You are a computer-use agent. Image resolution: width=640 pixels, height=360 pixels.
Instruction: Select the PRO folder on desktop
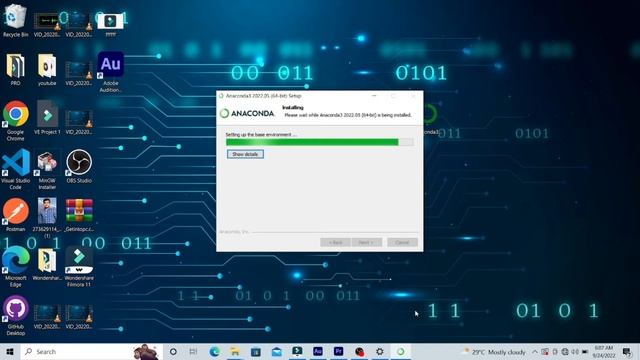pyautogui.click(x=16, y=69)
